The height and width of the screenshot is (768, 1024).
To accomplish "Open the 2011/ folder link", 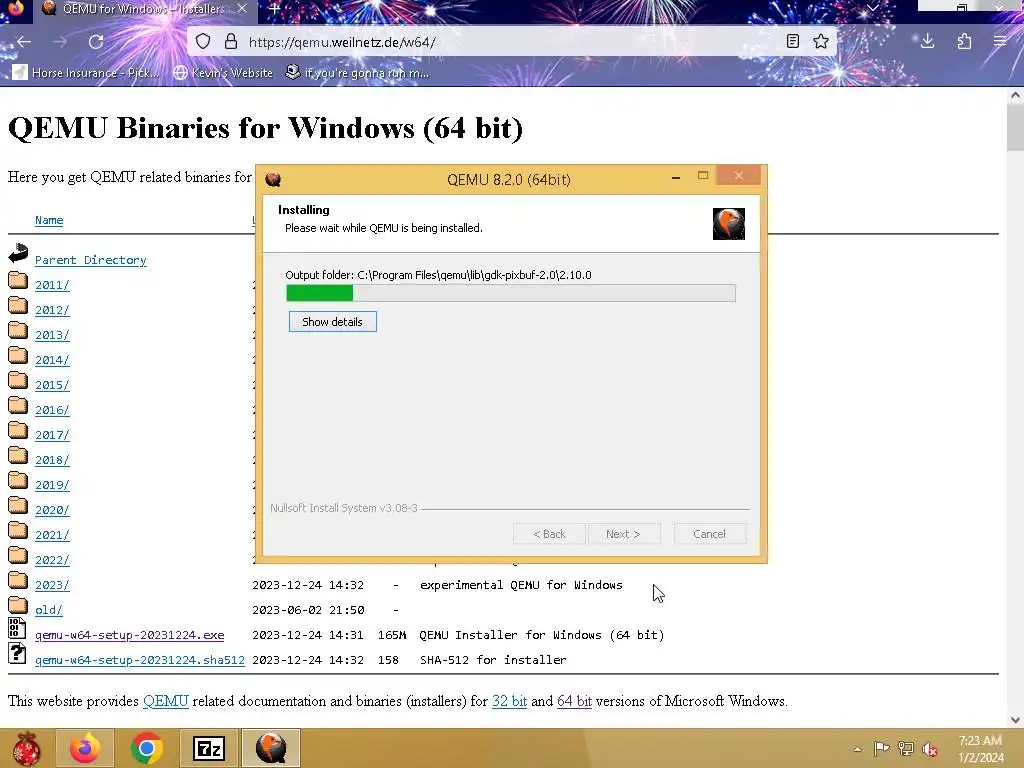I will (52, 285).
